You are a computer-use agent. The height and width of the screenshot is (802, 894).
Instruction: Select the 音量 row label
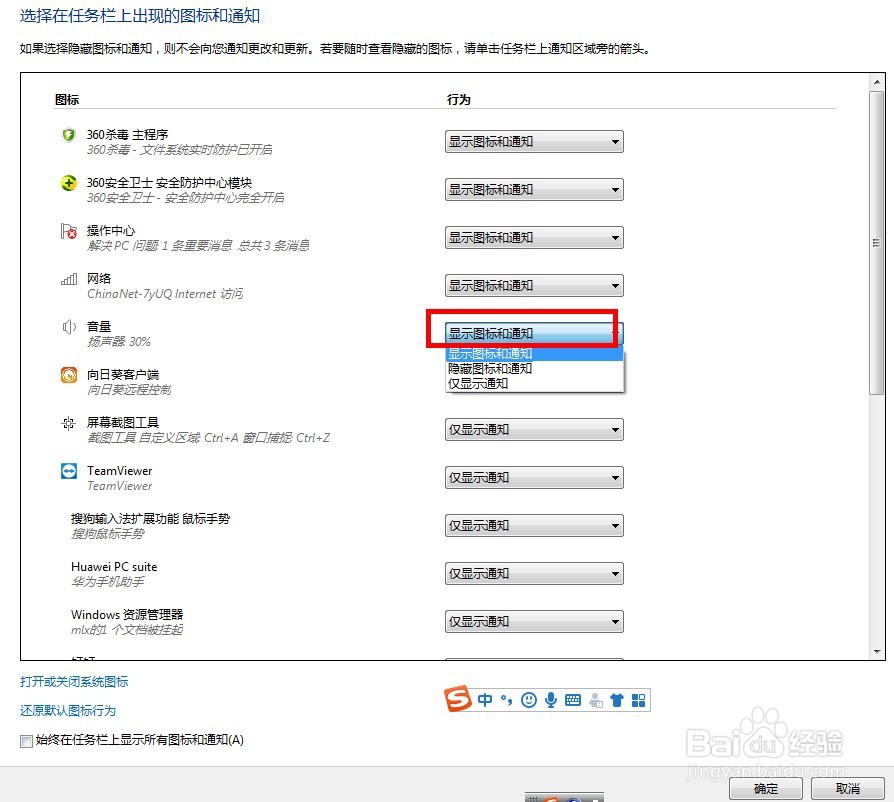point(99,326)
